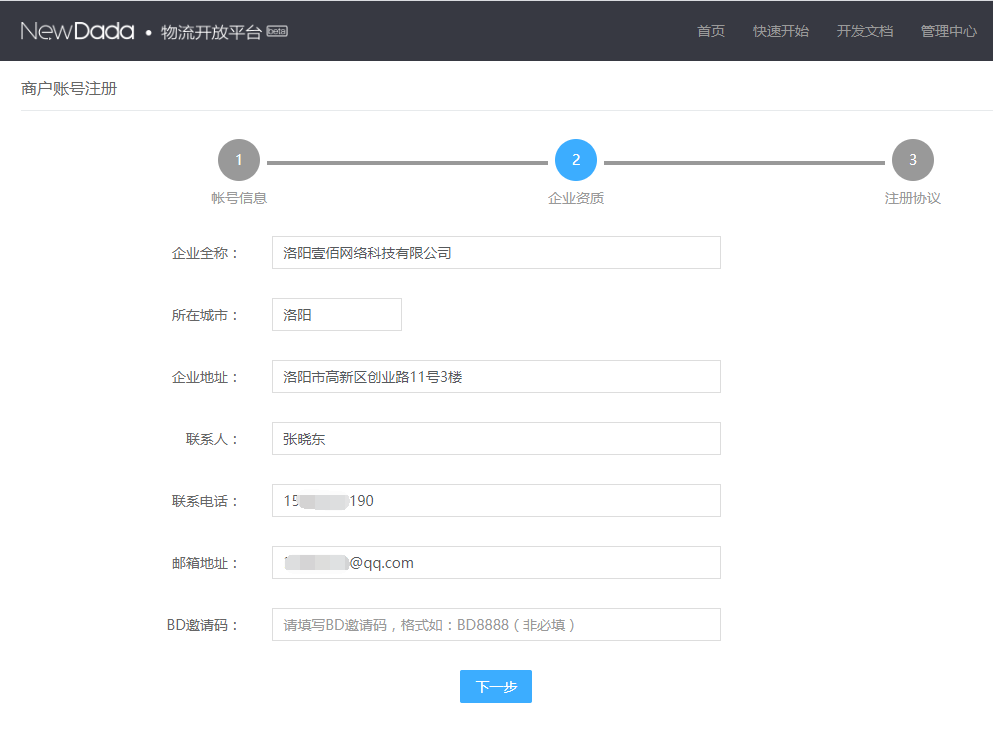This screenshot has width=993, height=733.
Task: Open 快速开始 in top navigation
Action: (x=781, y=31)
